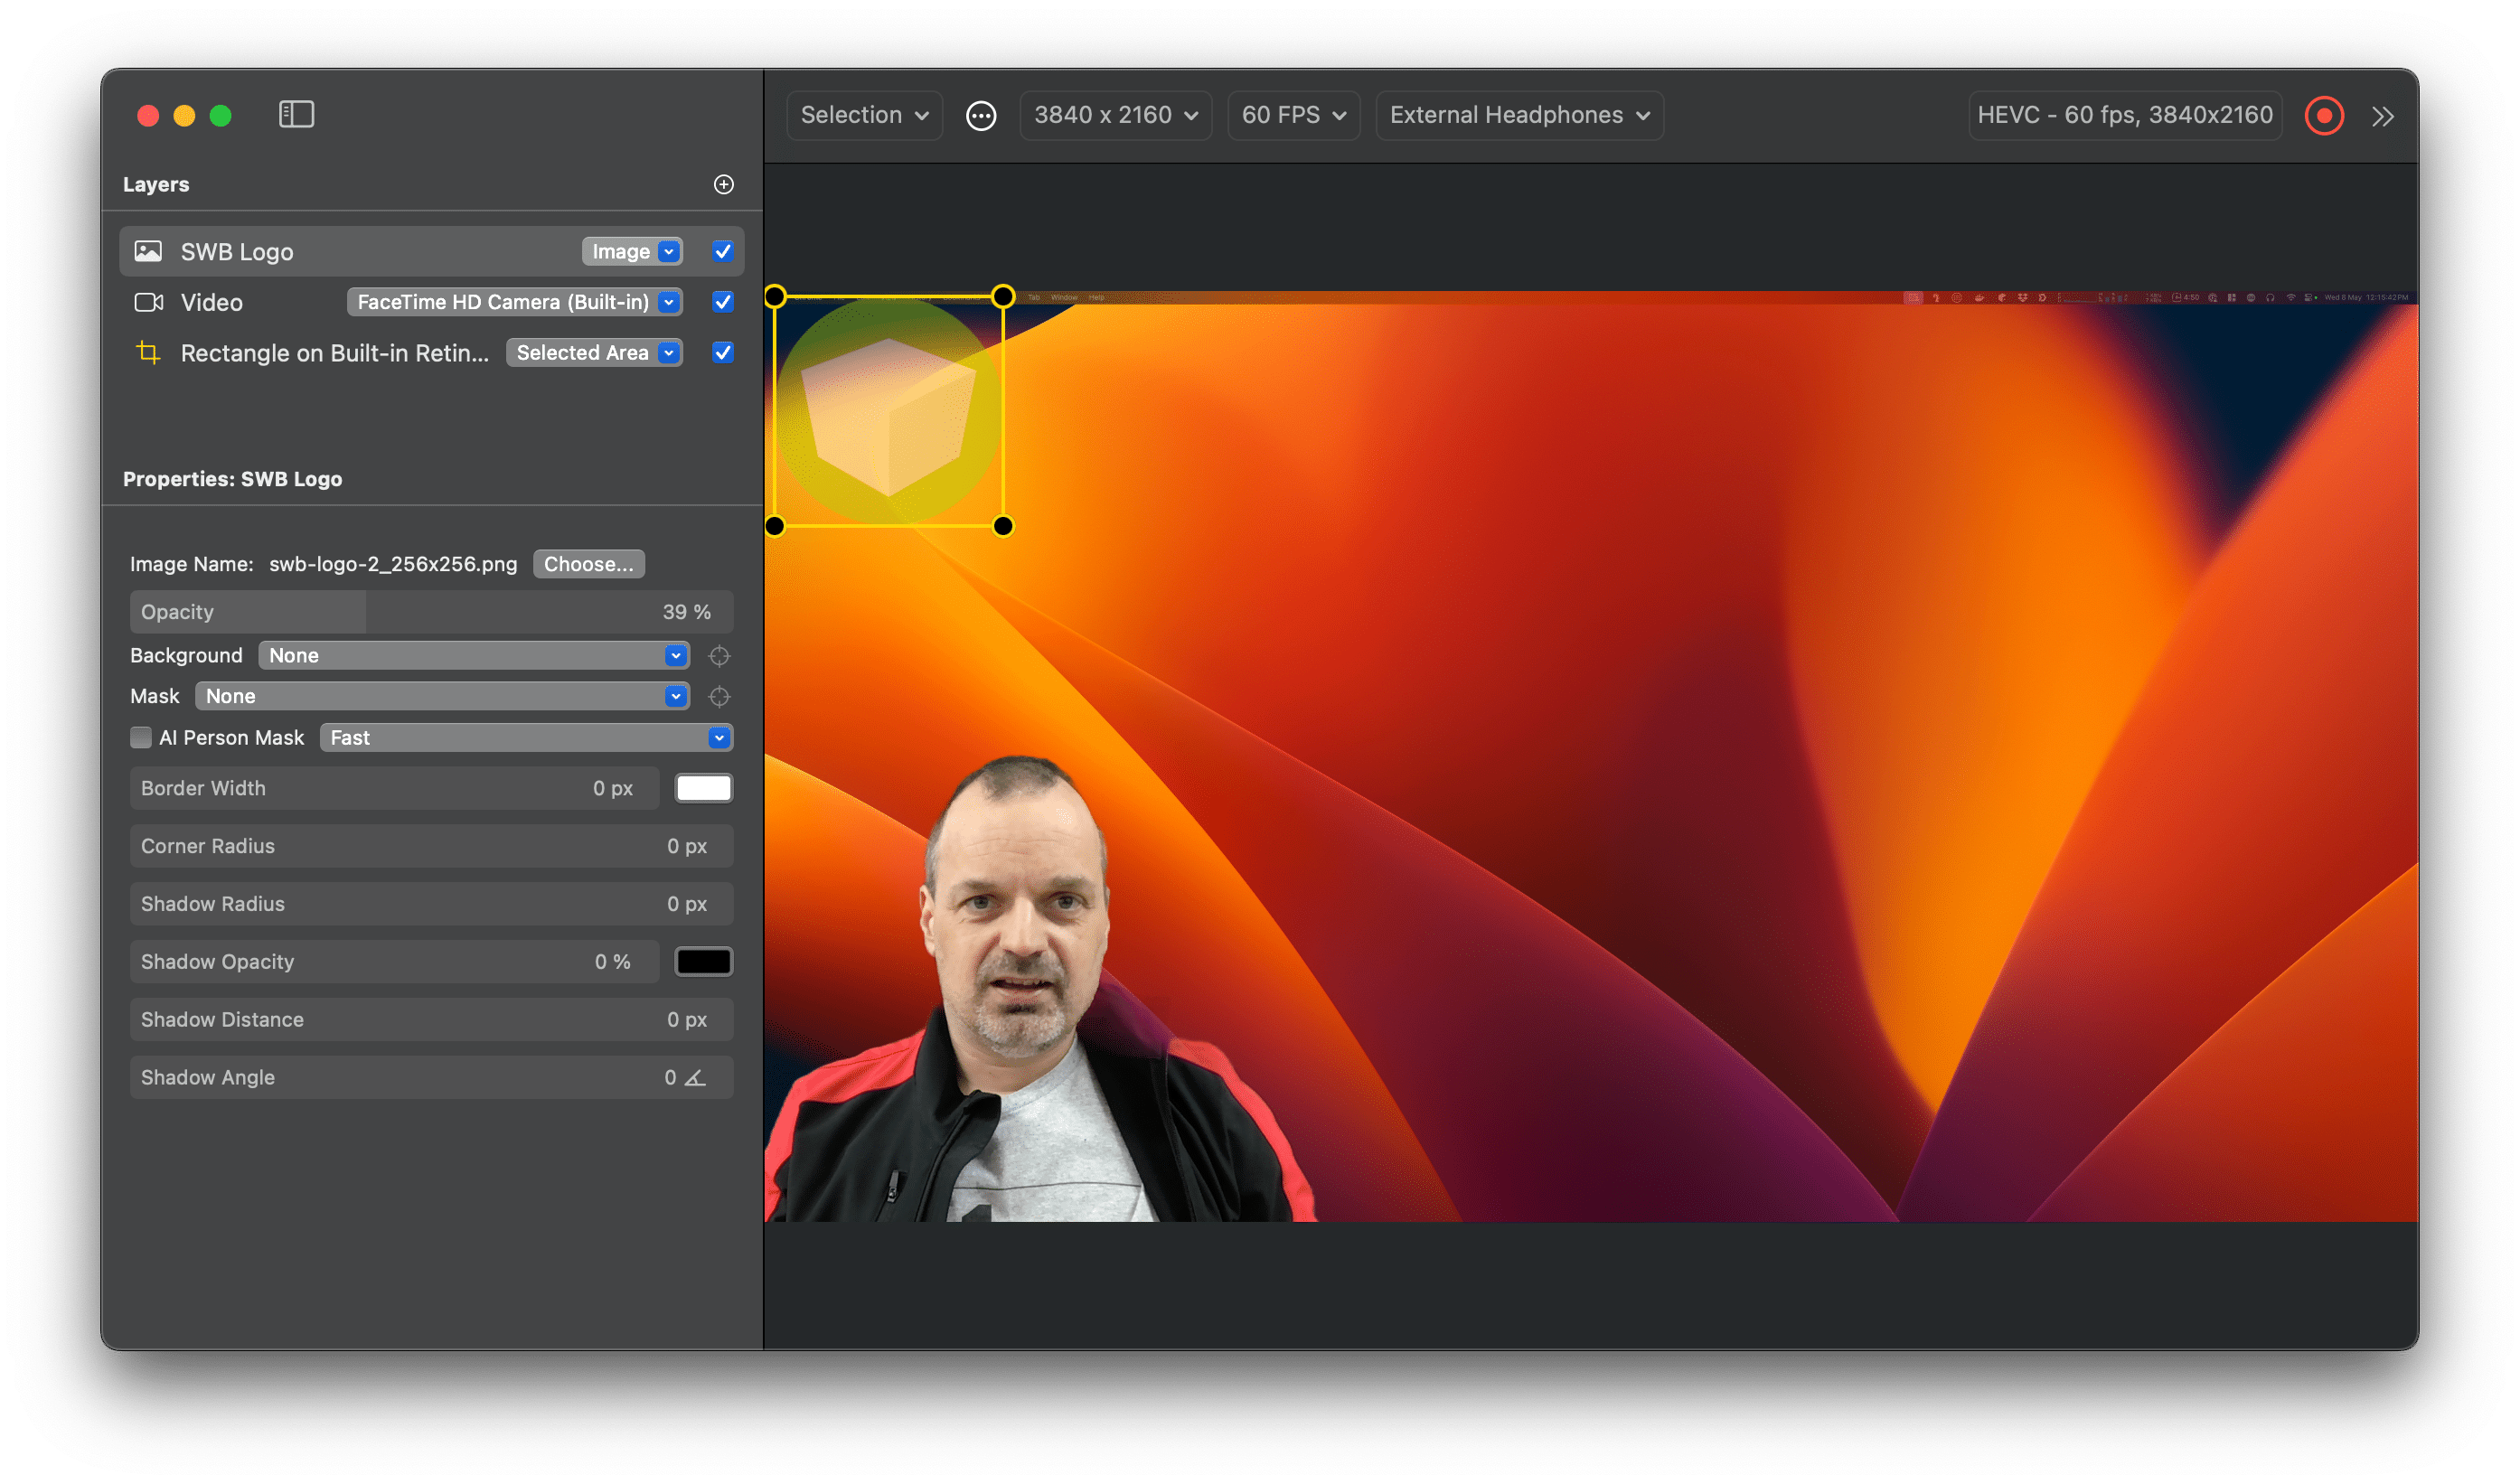The height and width of the screenshot is (1484, 2520).
Task: Click the SWB logo image in preview
Action: pos(889,411)
